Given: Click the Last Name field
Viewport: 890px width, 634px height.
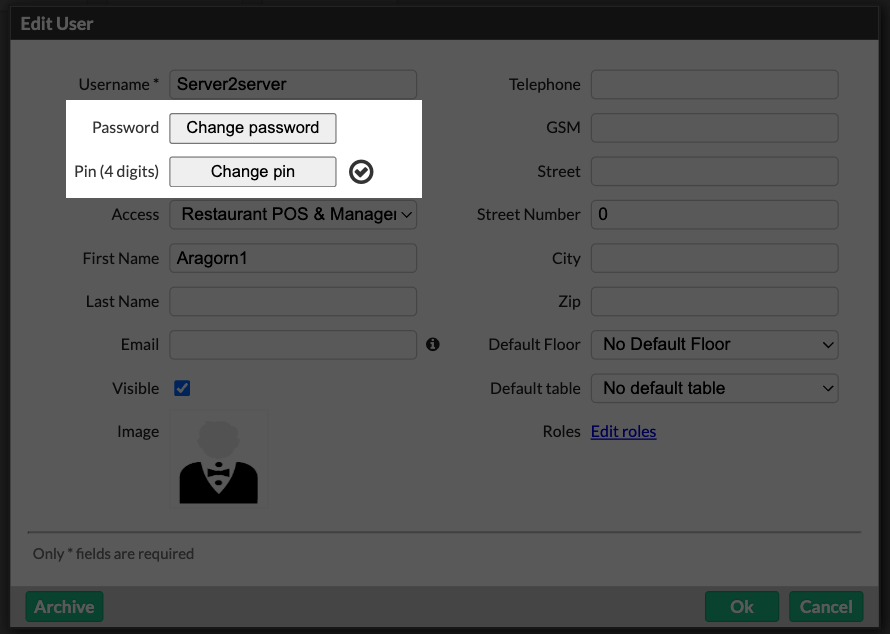Looking at the screenshot, I should click(293, 301).
